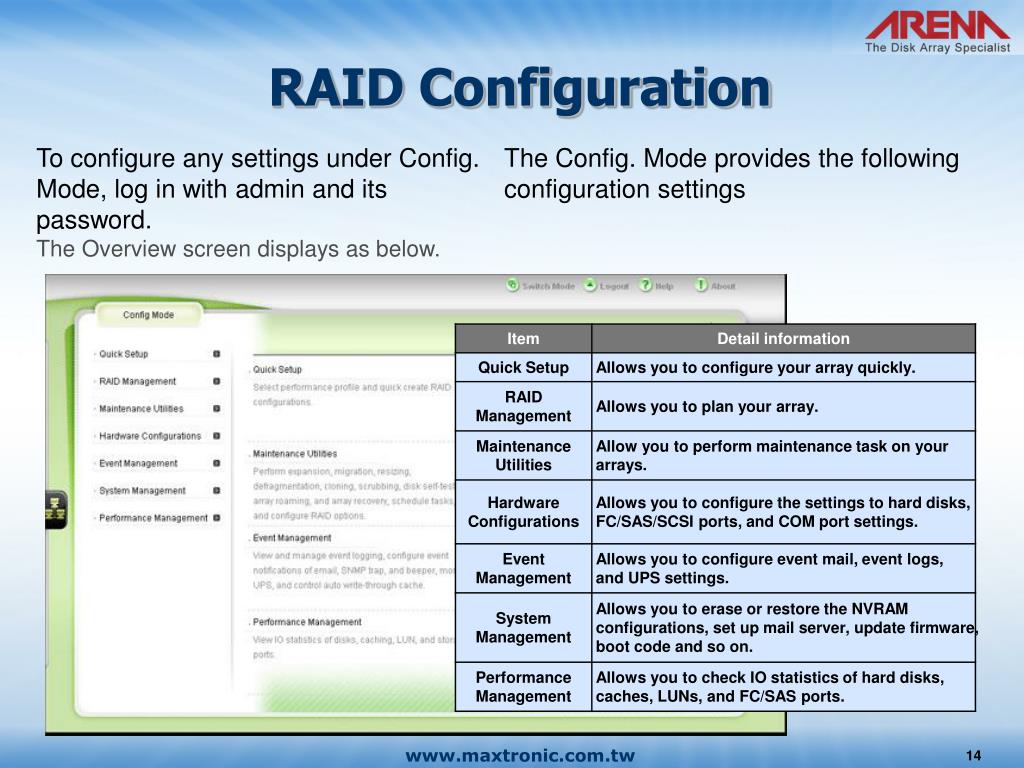Click the www.maxtronic.com.tw footer link

click(x=520, y=756)
